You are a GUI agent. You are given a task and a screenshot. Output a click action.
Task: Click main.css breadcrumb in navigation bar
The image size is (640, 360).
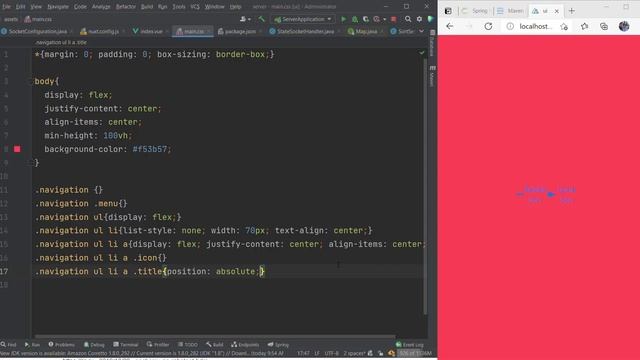tap(38, 19)
